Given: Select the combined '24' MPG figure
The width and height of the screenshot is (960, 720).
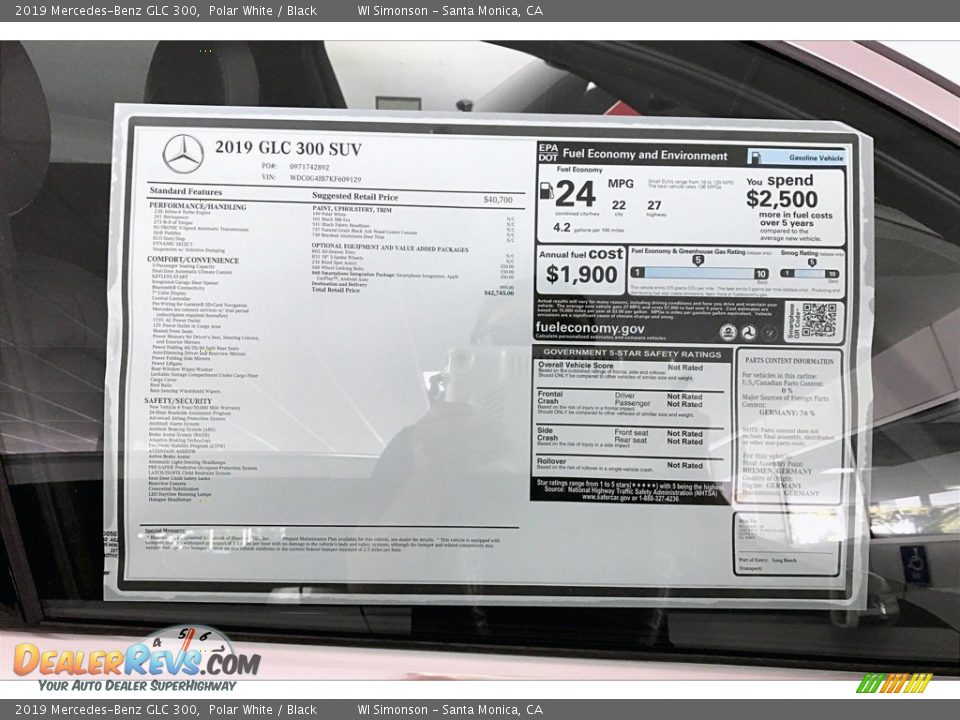Looking at the screenshot, I should 576,193.
